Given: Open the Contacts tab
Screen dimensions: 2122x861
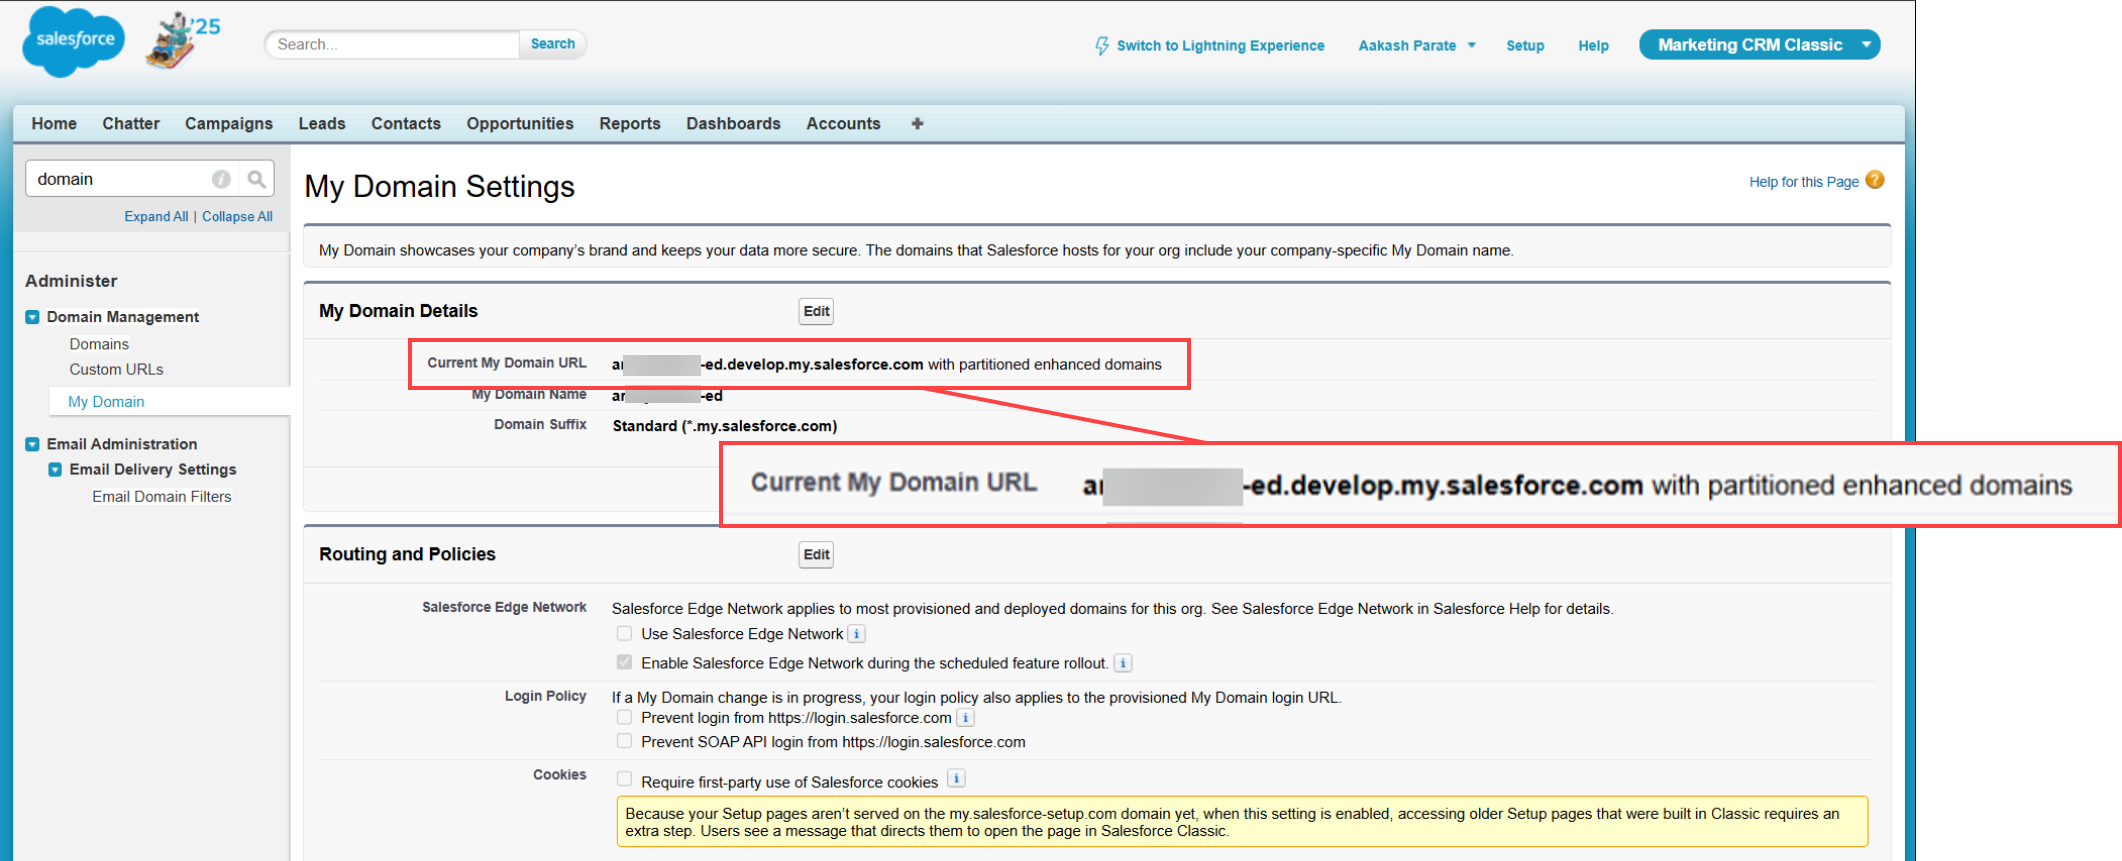Looking at the screenshot, I should coord(406,124).
